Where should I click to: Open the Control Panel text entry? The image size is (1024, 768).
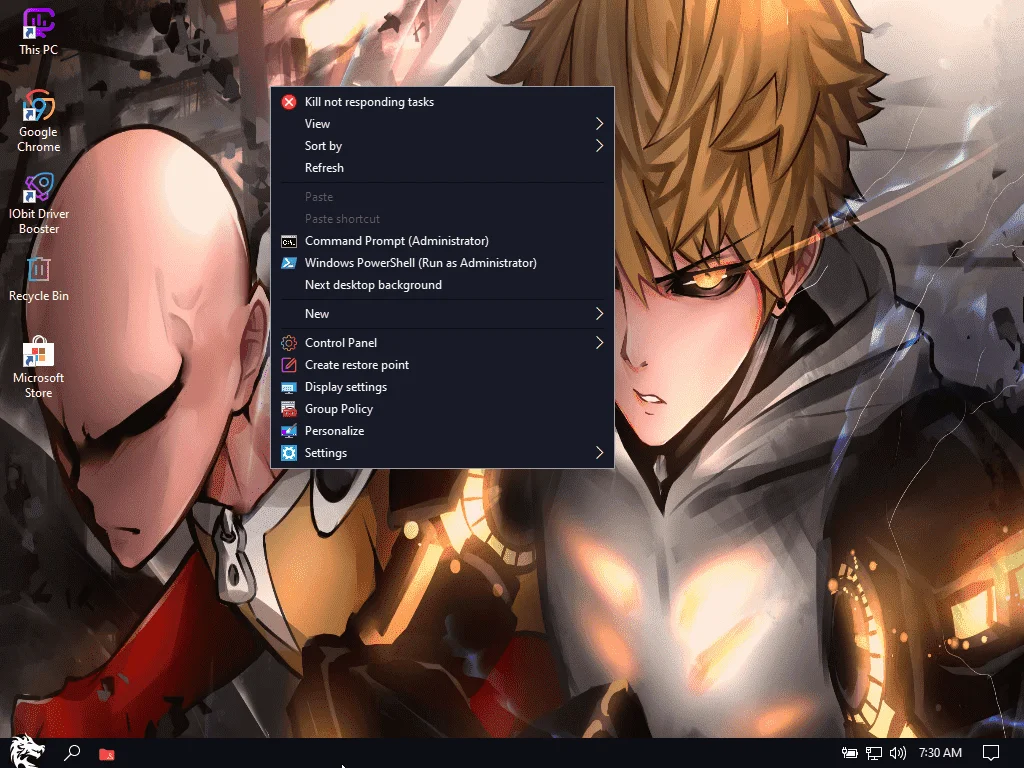tap(340, 343)
